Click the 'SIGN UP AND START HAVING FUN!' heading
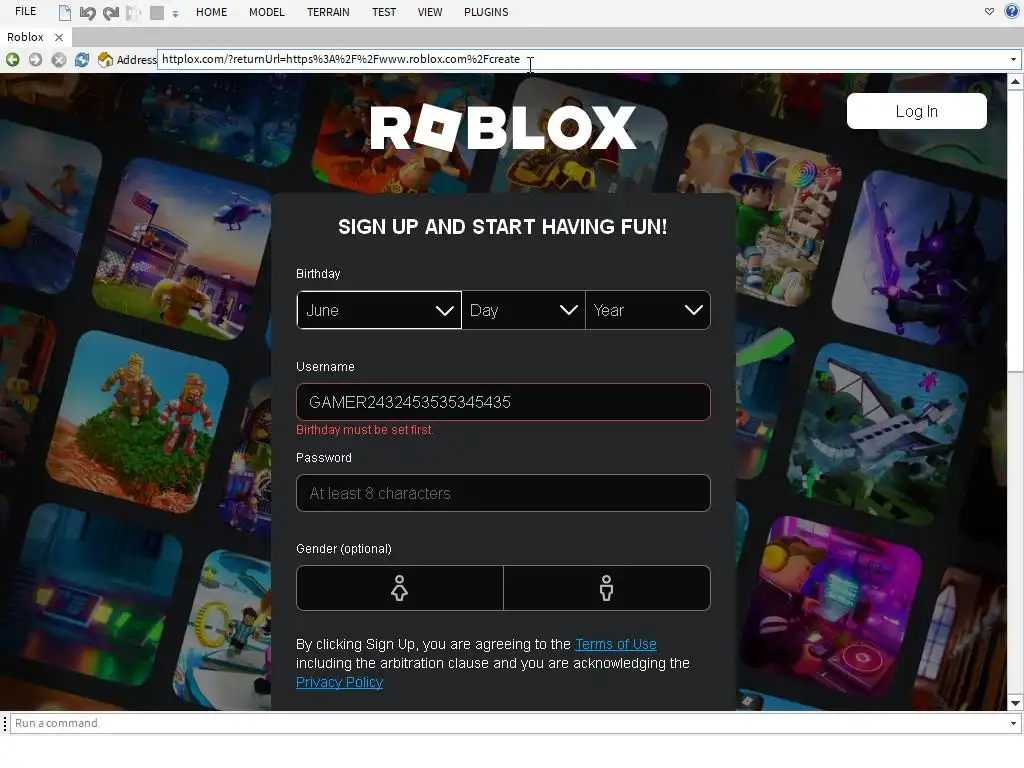The width and height of the screenshot is (1024, 768). pyautogui.click(x=503, y=227)
